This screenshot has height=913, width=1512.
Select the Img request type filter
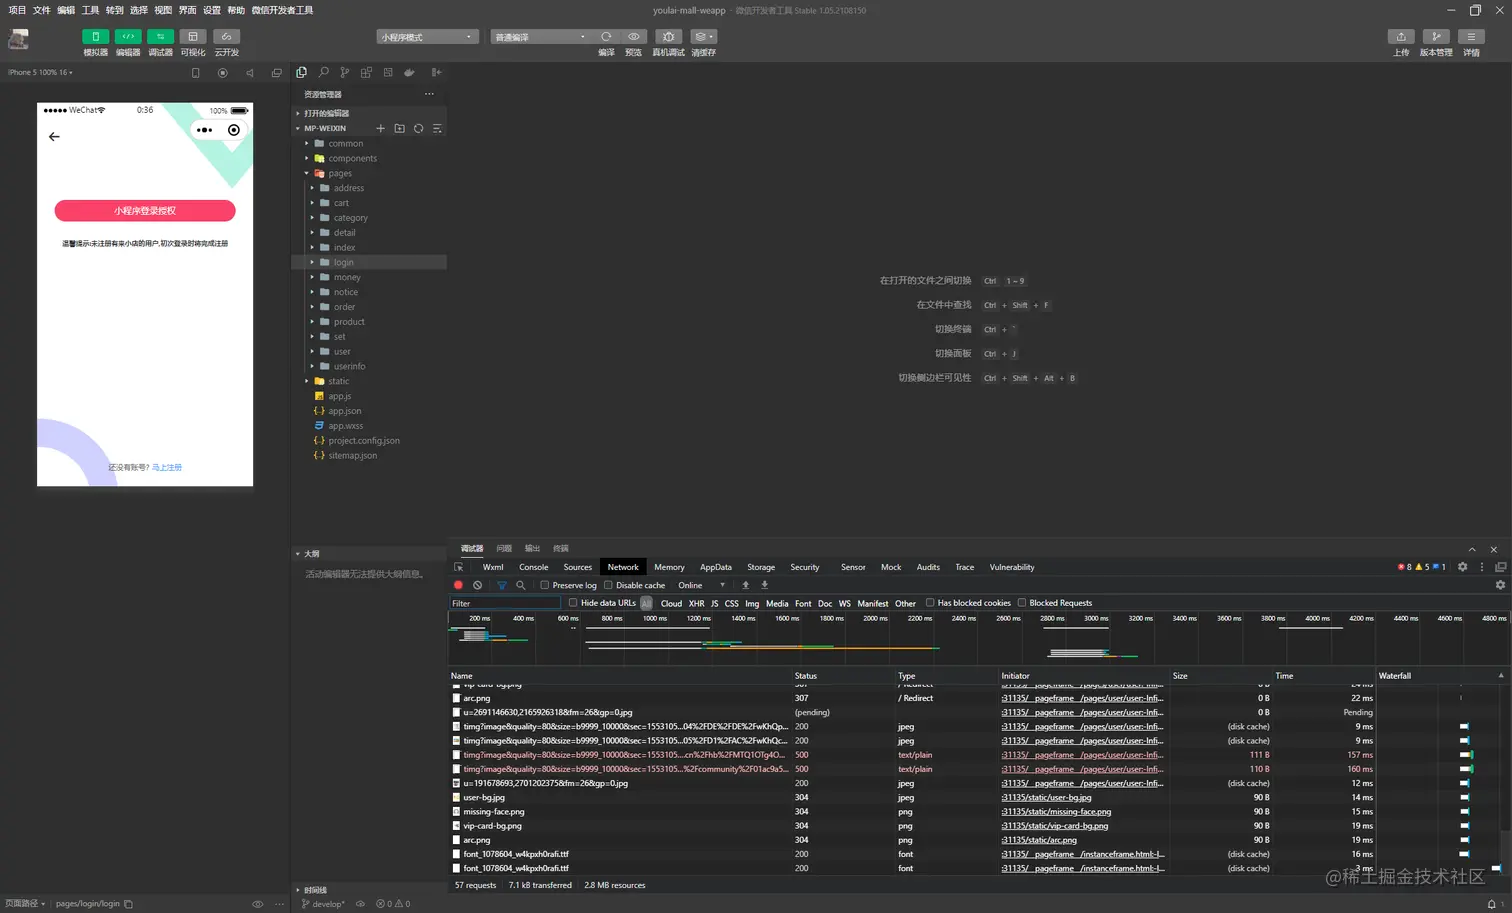coord(752,603)
